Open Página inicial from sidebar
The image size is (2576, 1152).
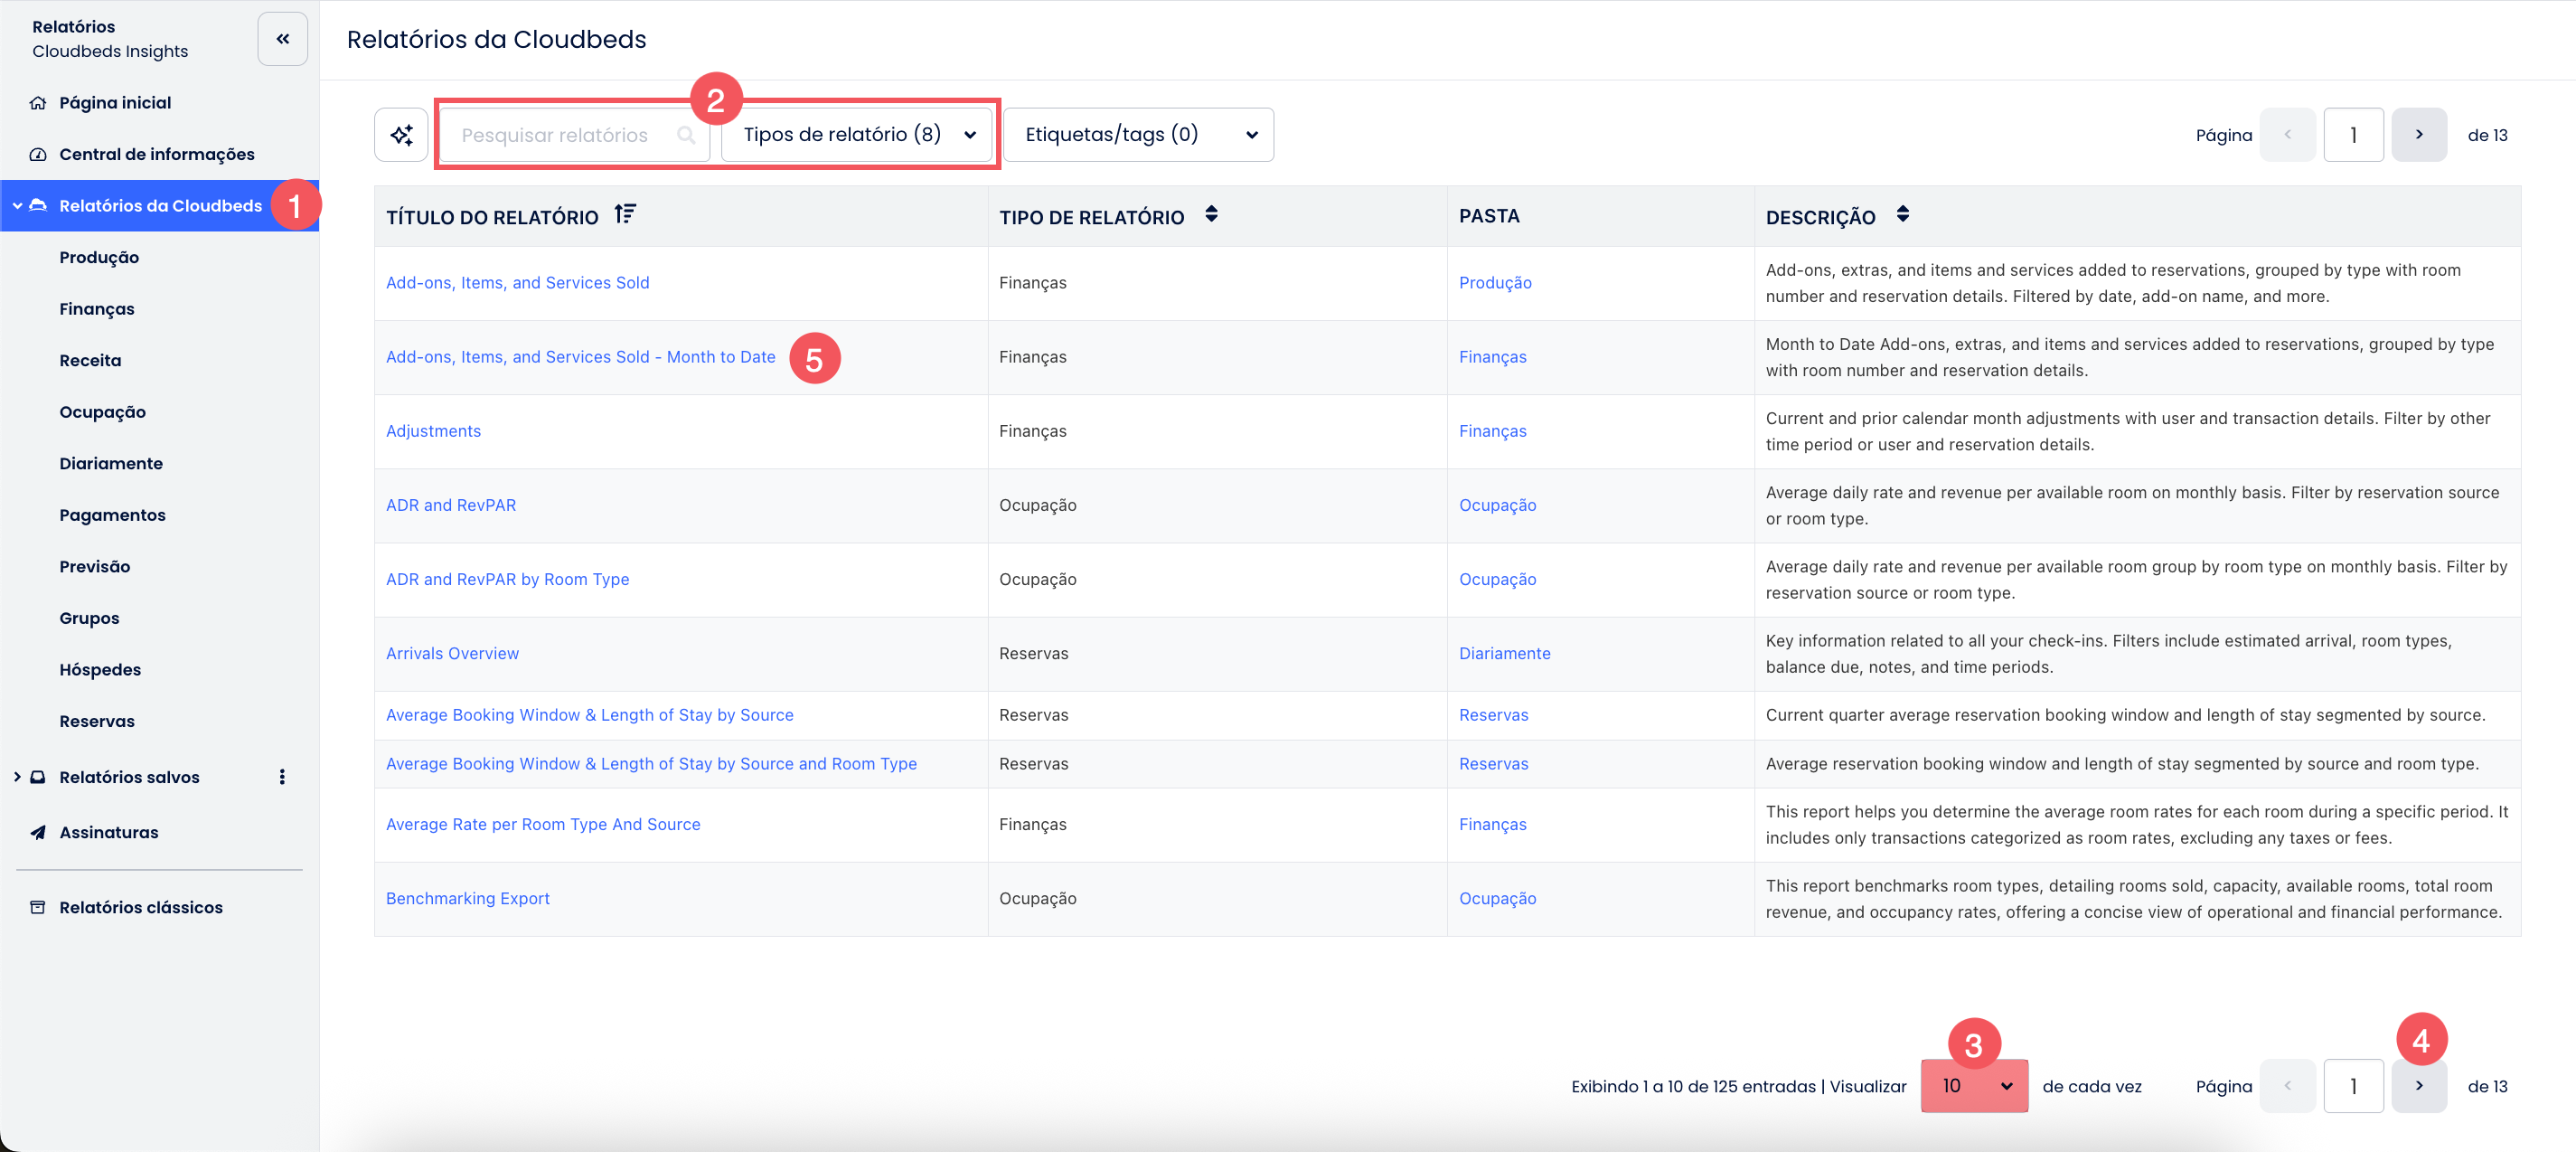coord(114,103)
